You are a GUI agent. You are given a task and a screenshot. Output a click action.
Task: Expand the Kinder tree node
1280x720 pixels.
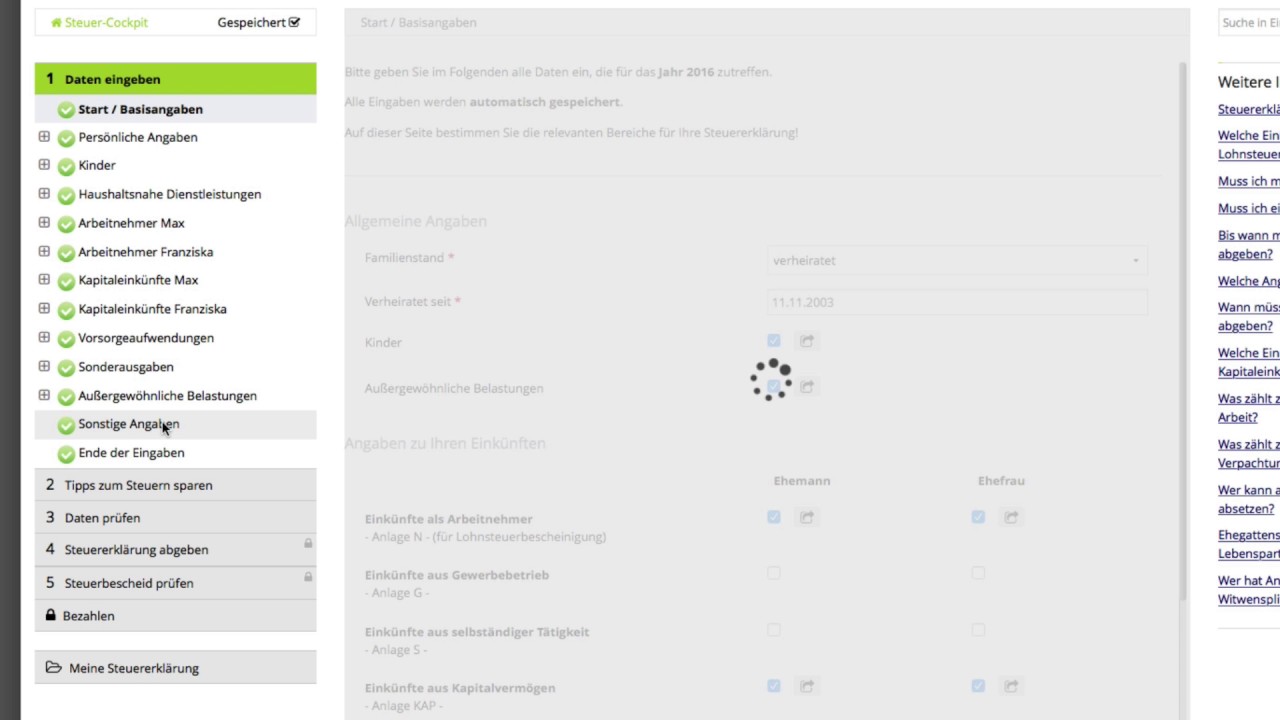pyautogui.click(x=44, y=164)
